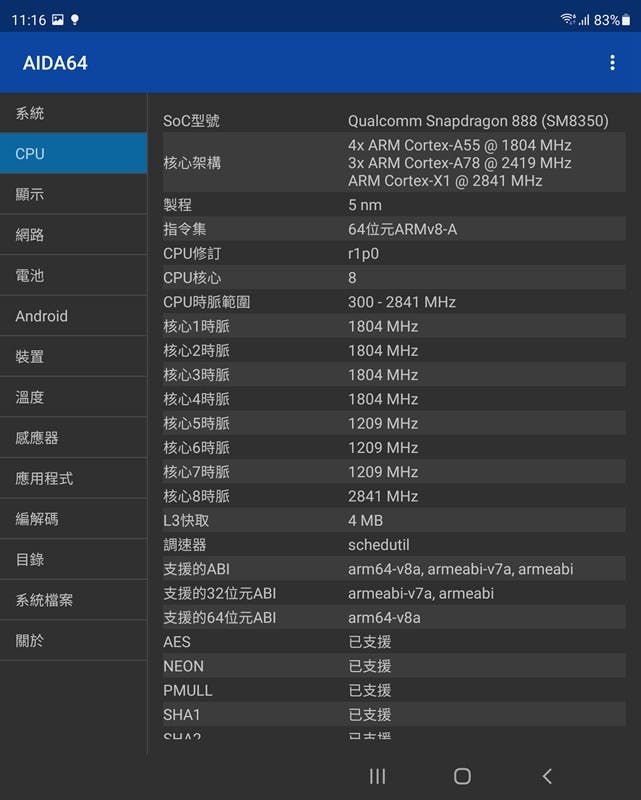This screenshot has height=800, width=641.
Task: Open the 溫度 section
Action: 73,397
